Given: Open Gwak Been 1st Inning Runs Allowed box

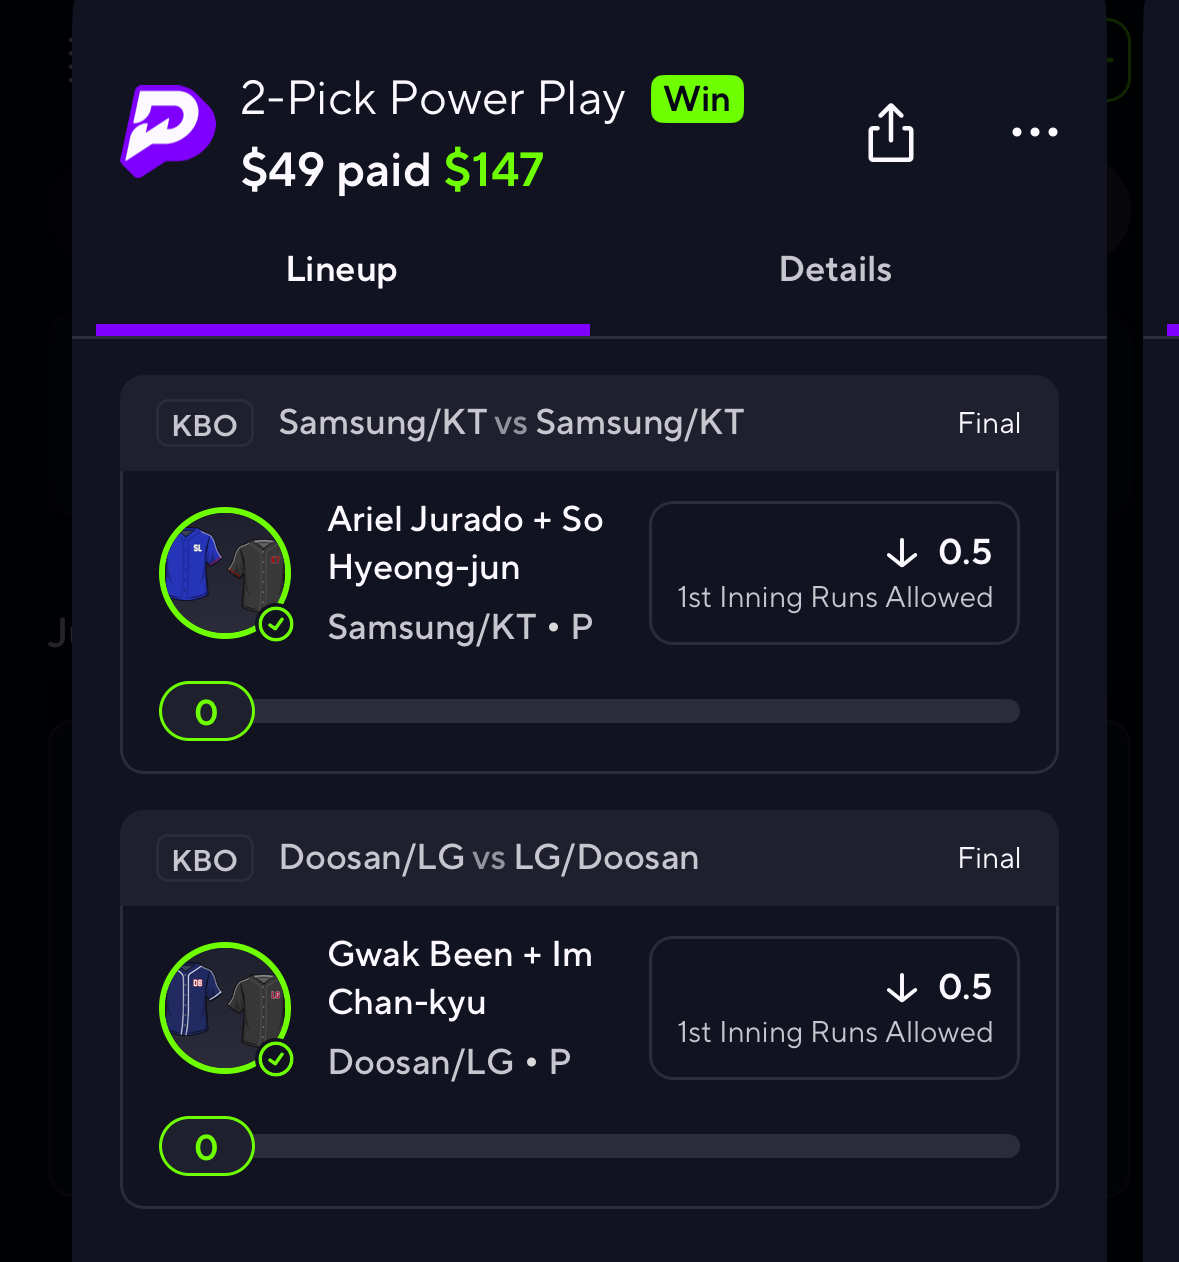Looking at the screenshot, I should pyautogui.click(x=834, y=1008).
